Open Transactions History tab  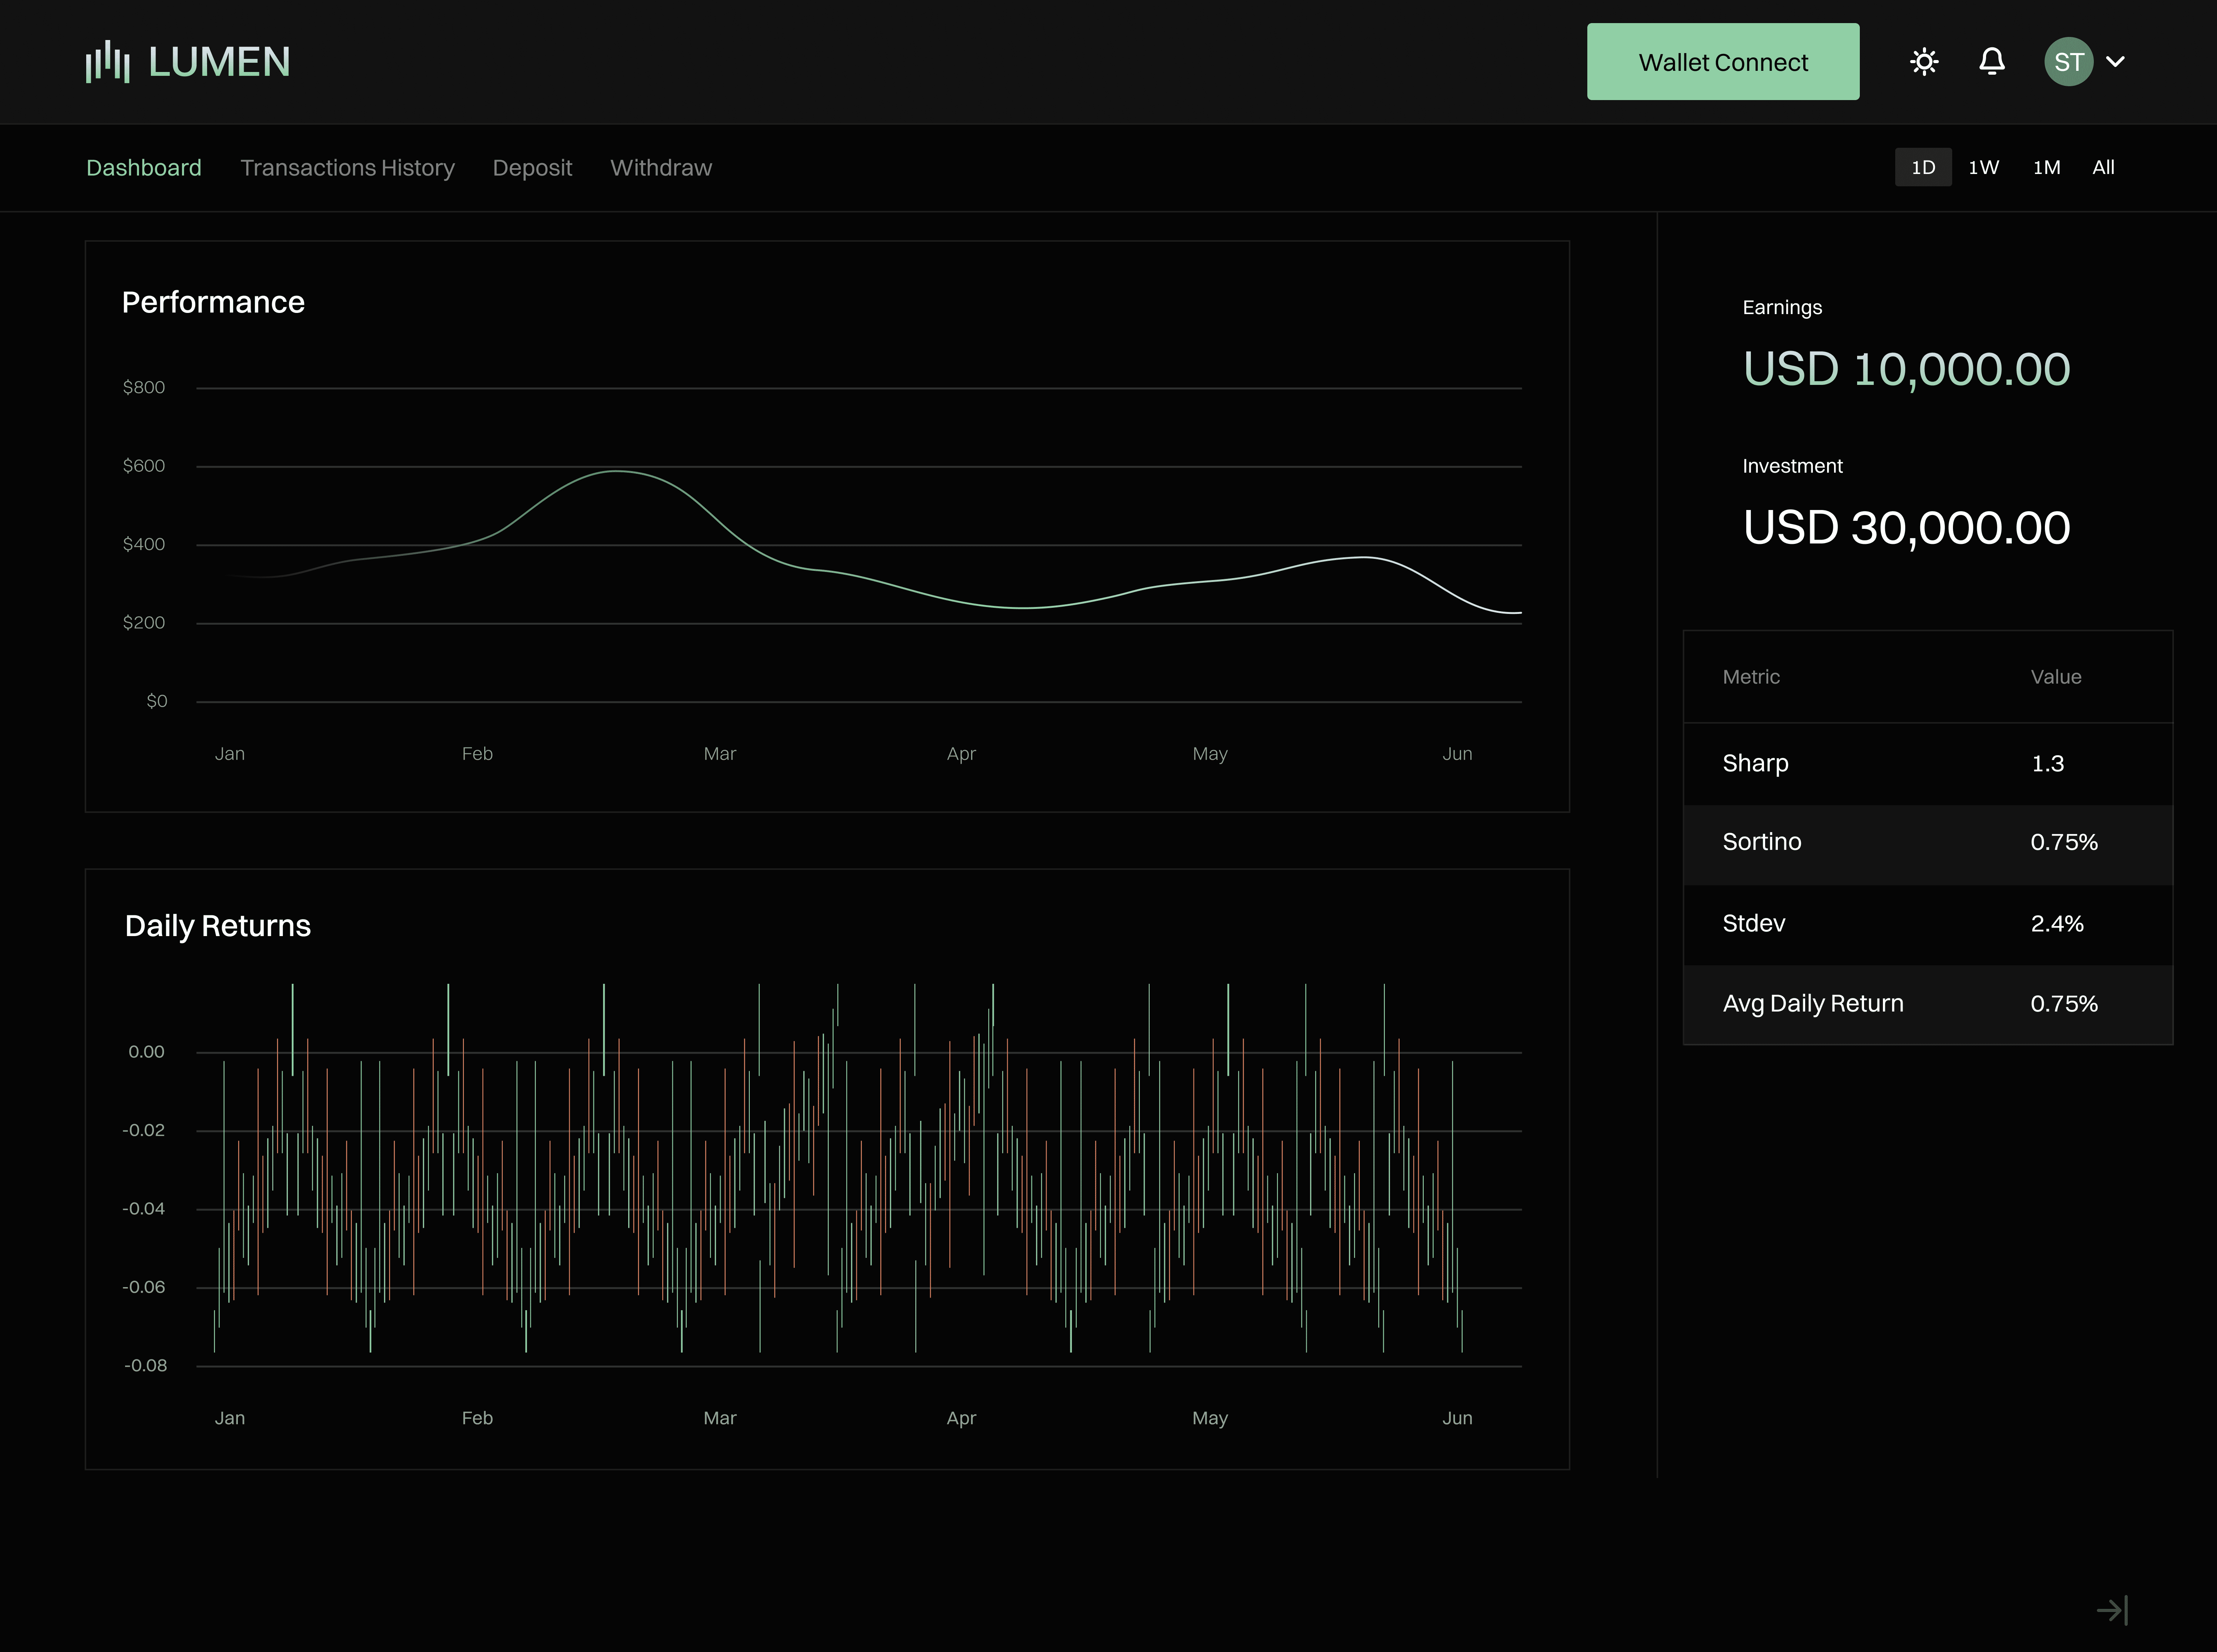[347, 168]
